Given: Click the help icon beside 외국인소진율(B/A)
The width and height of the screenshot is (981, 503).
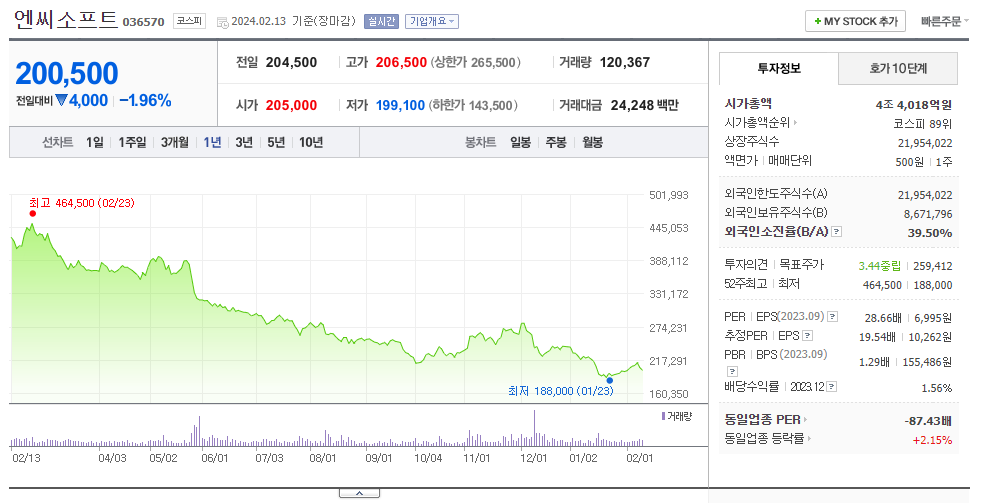Looking at the screenshot, I should [836, 232].
